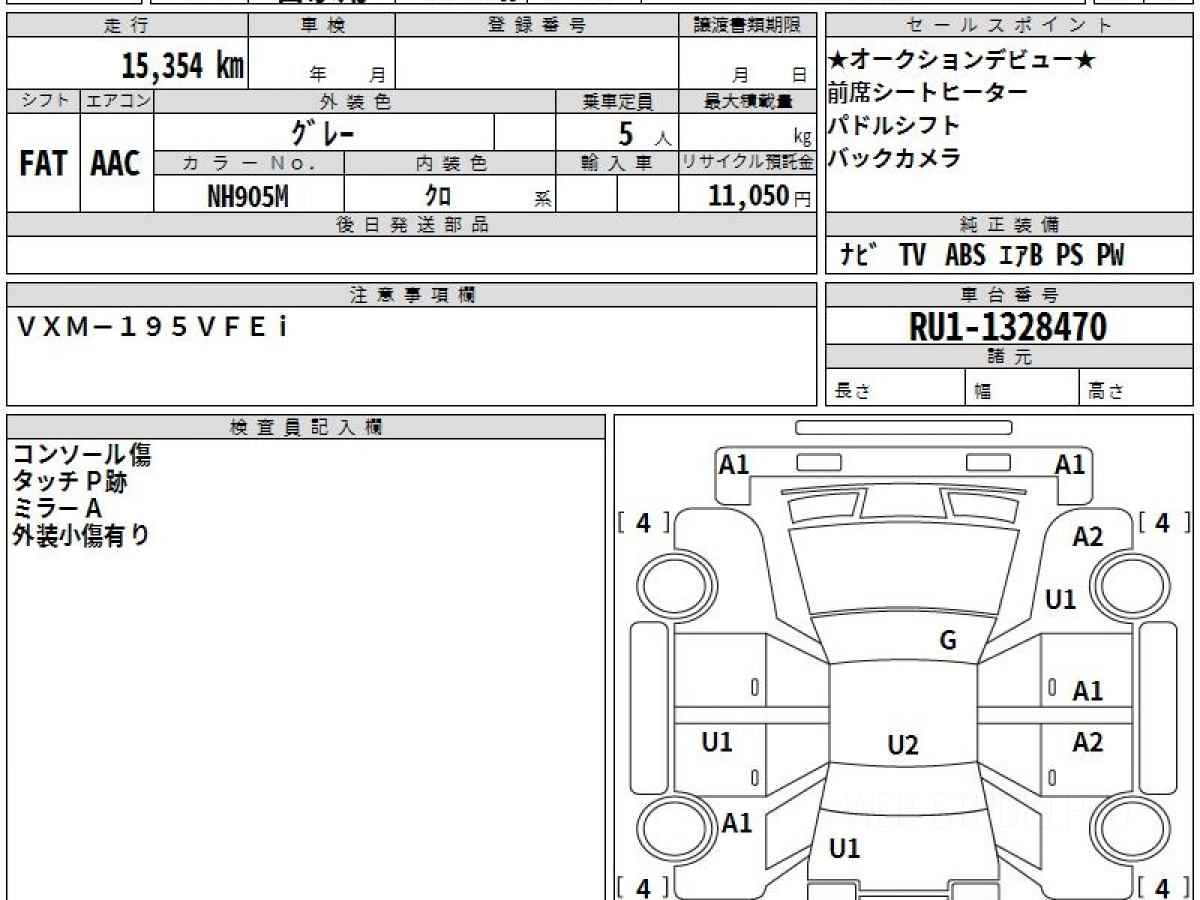Click the seating capacity 5 人
The image size is (1200, 900).
coord(645,133)
